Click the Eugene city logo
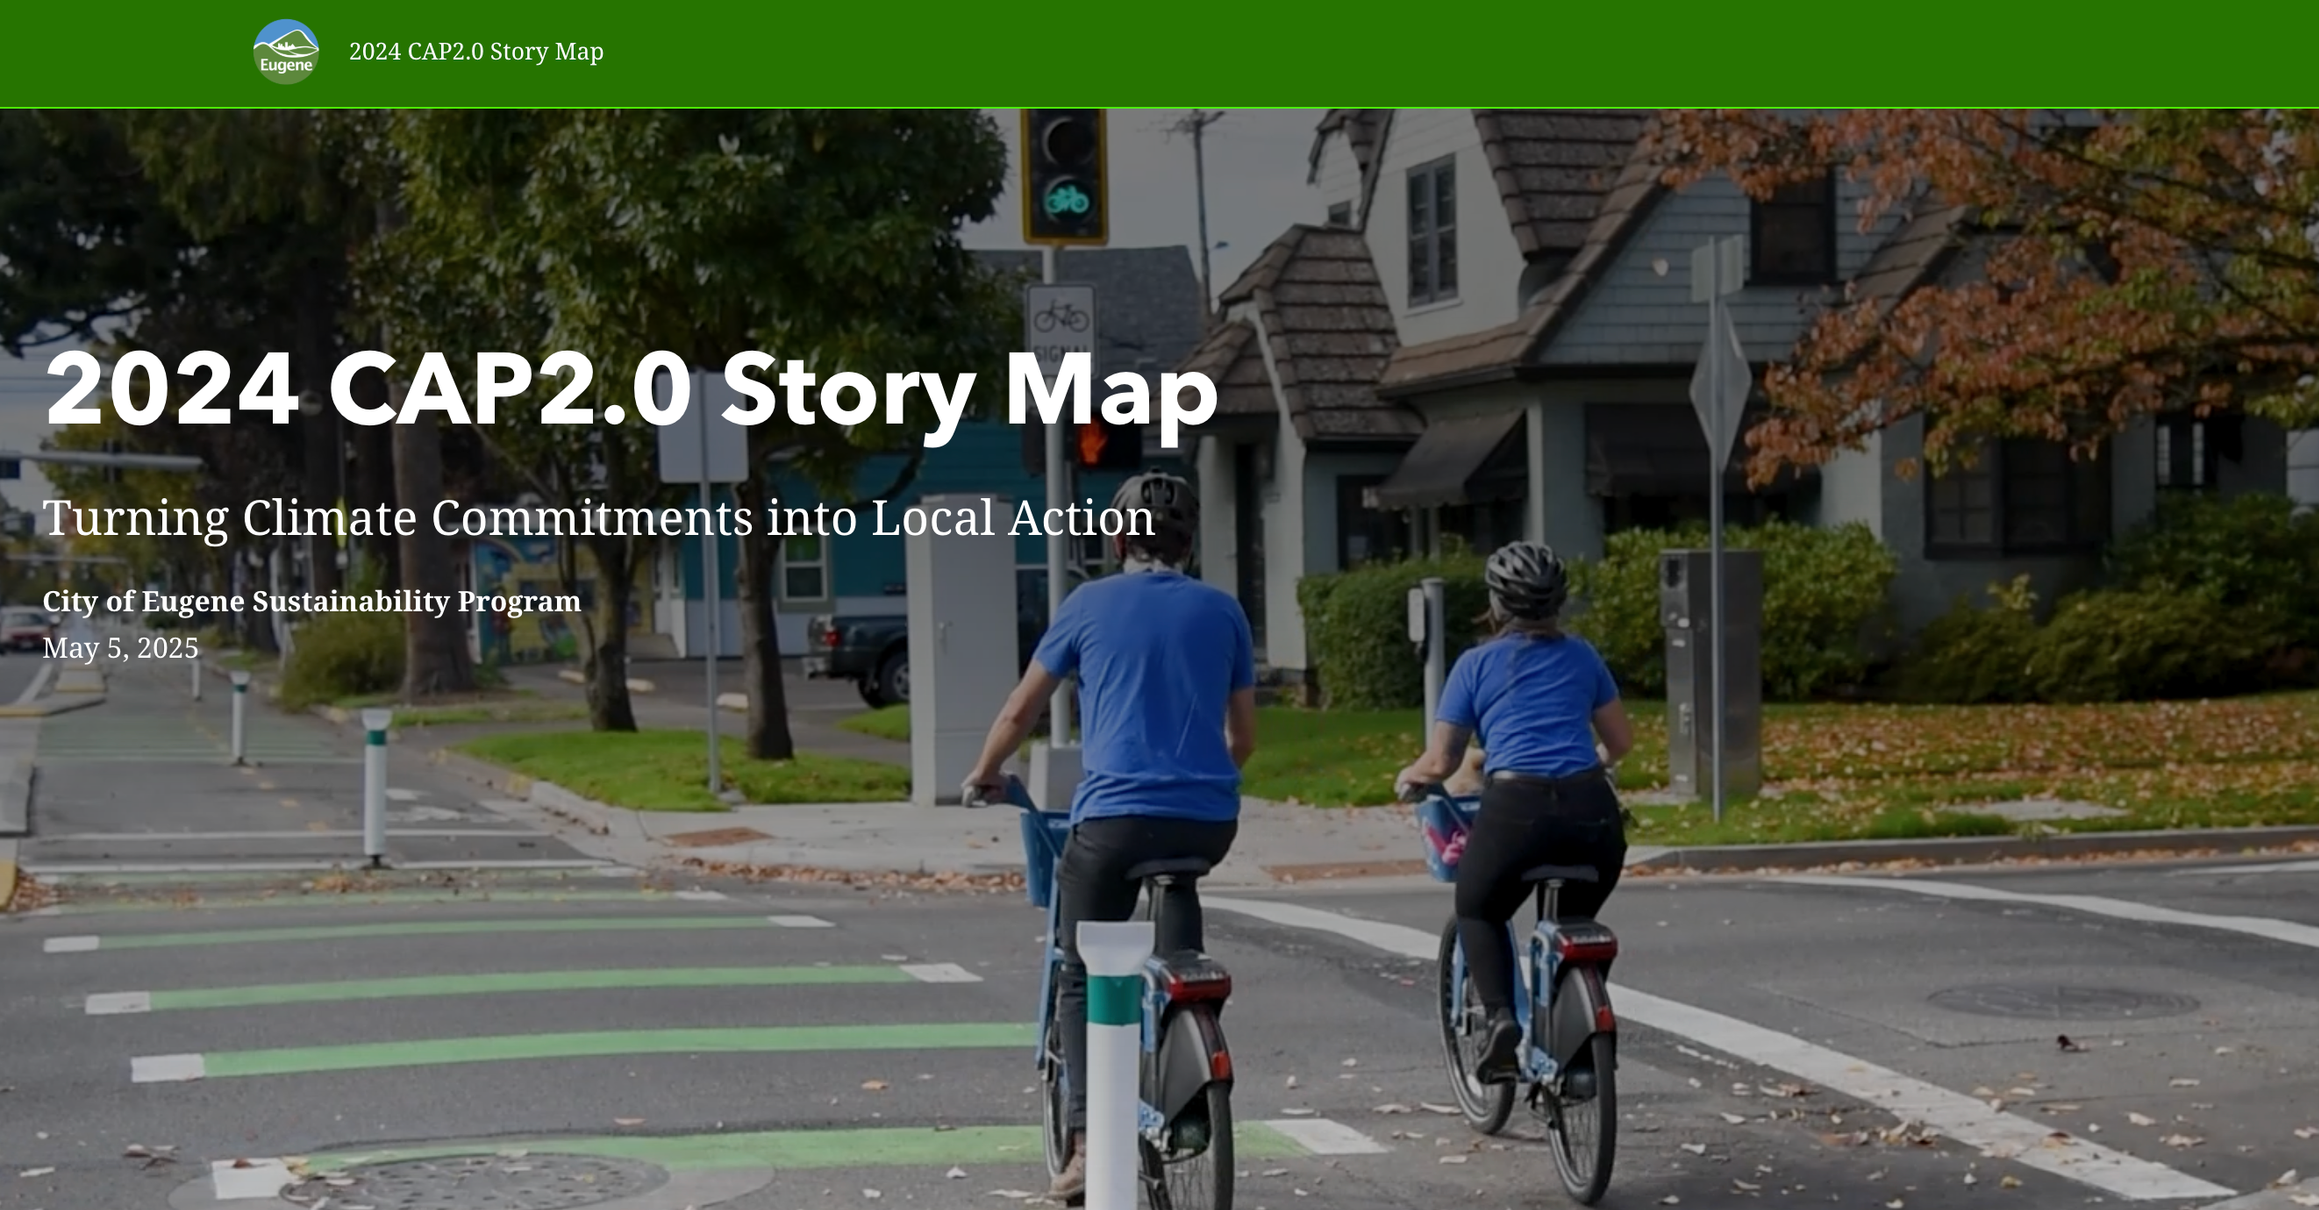The height and width of the screenshot is (1210, 2319). pos(286,52)
